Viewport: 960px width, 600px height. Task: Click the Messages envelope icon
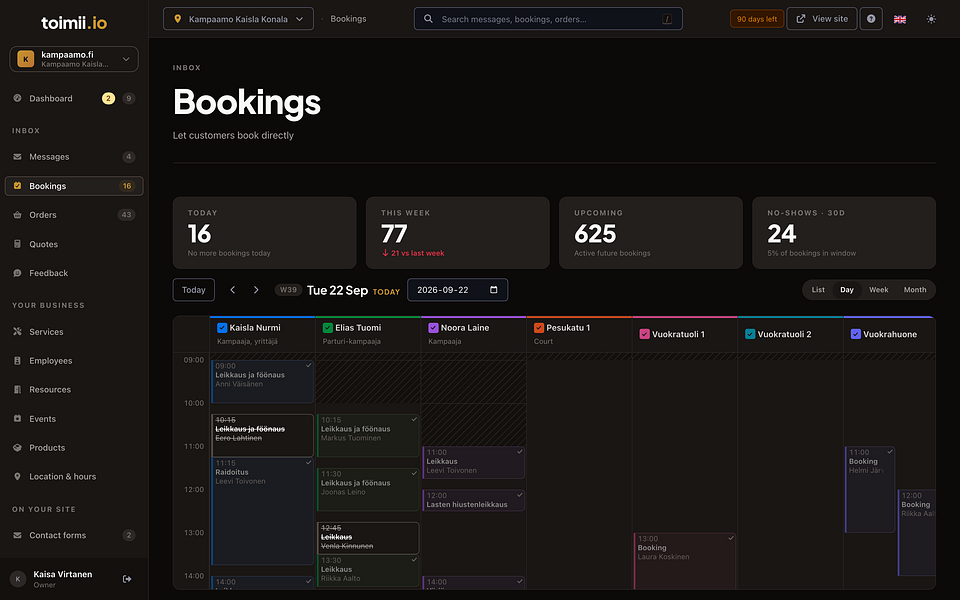click(17, 157)
